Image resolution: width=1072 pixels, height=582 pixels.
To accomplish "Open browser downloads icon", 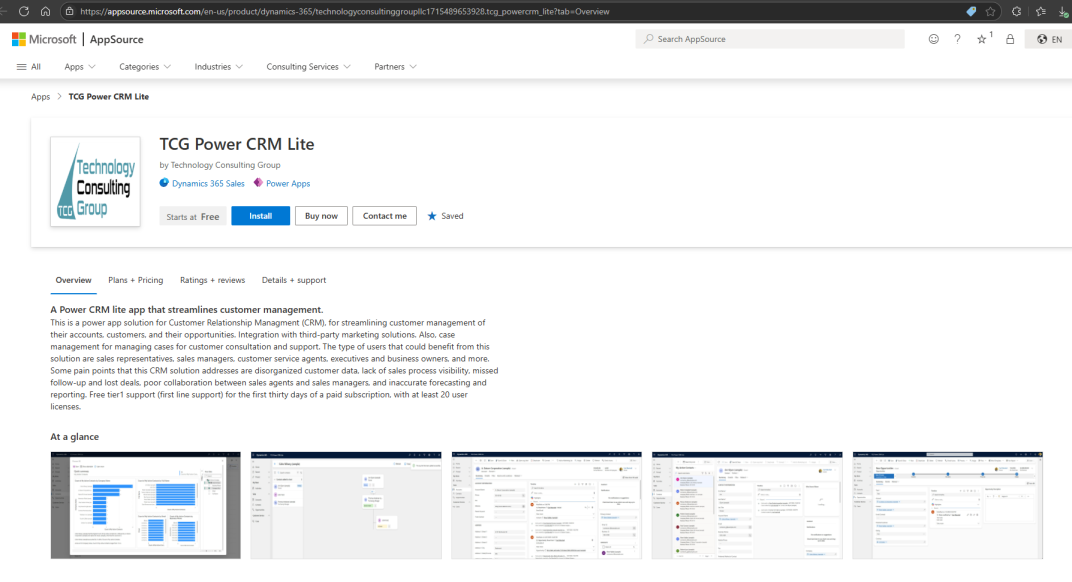I will coord(1064,11).
